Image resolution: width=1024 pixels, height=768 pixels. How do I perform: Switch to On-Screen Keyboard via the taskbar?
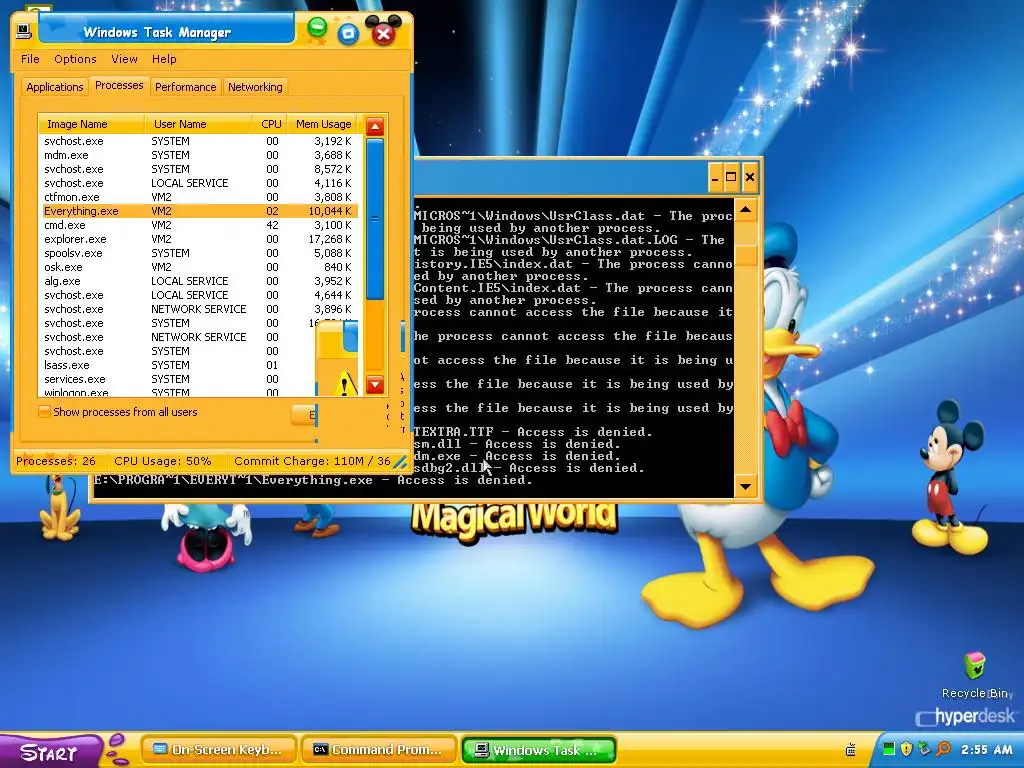[x=219, y=750]
